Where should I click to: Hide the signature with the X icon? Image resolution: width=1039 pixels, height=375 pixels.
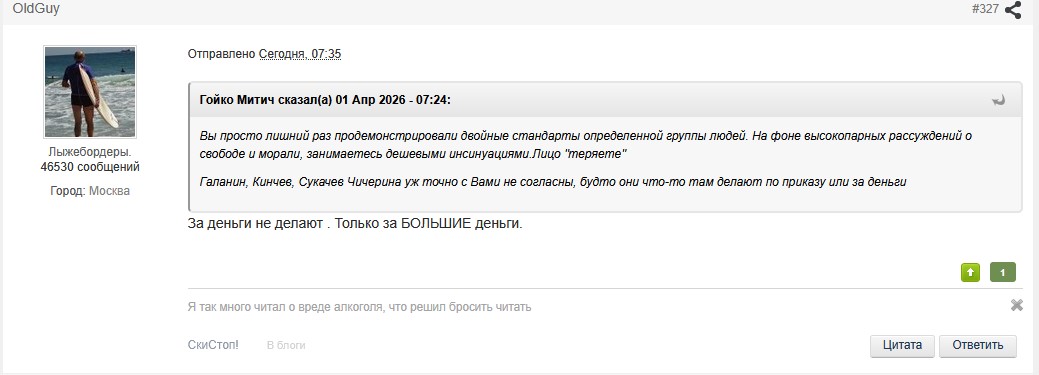click(x=1016, y=305)
